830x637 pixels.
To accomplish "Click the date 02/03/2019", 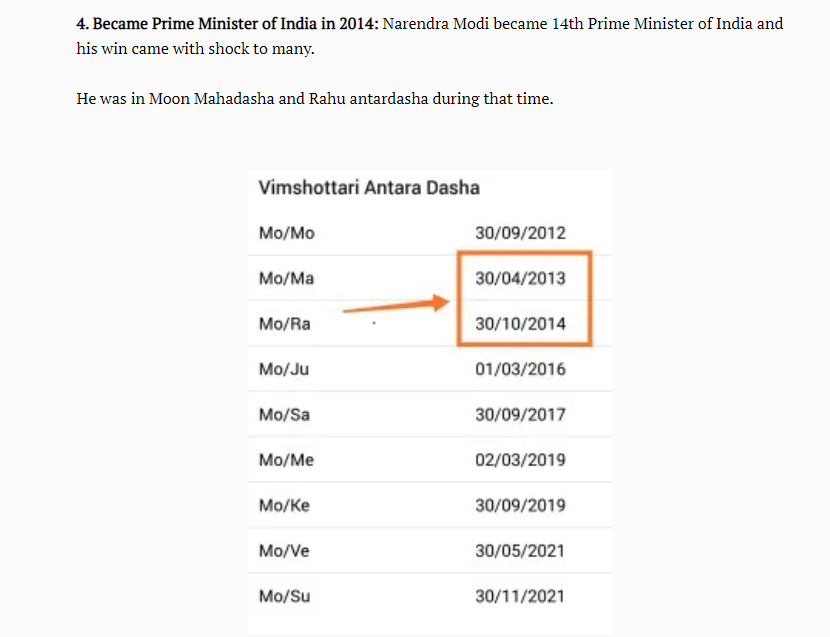I will pos(520,460).
